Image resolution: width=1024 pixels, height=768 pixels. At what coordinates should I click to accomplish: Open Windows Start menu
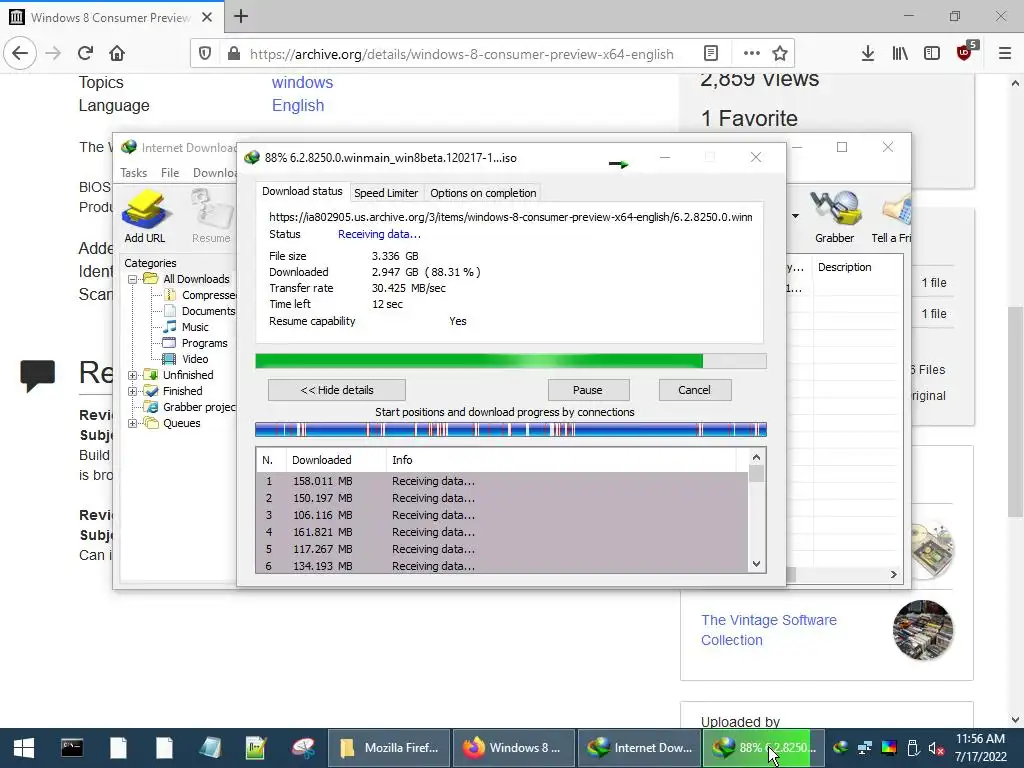click(x=24, y=748)
